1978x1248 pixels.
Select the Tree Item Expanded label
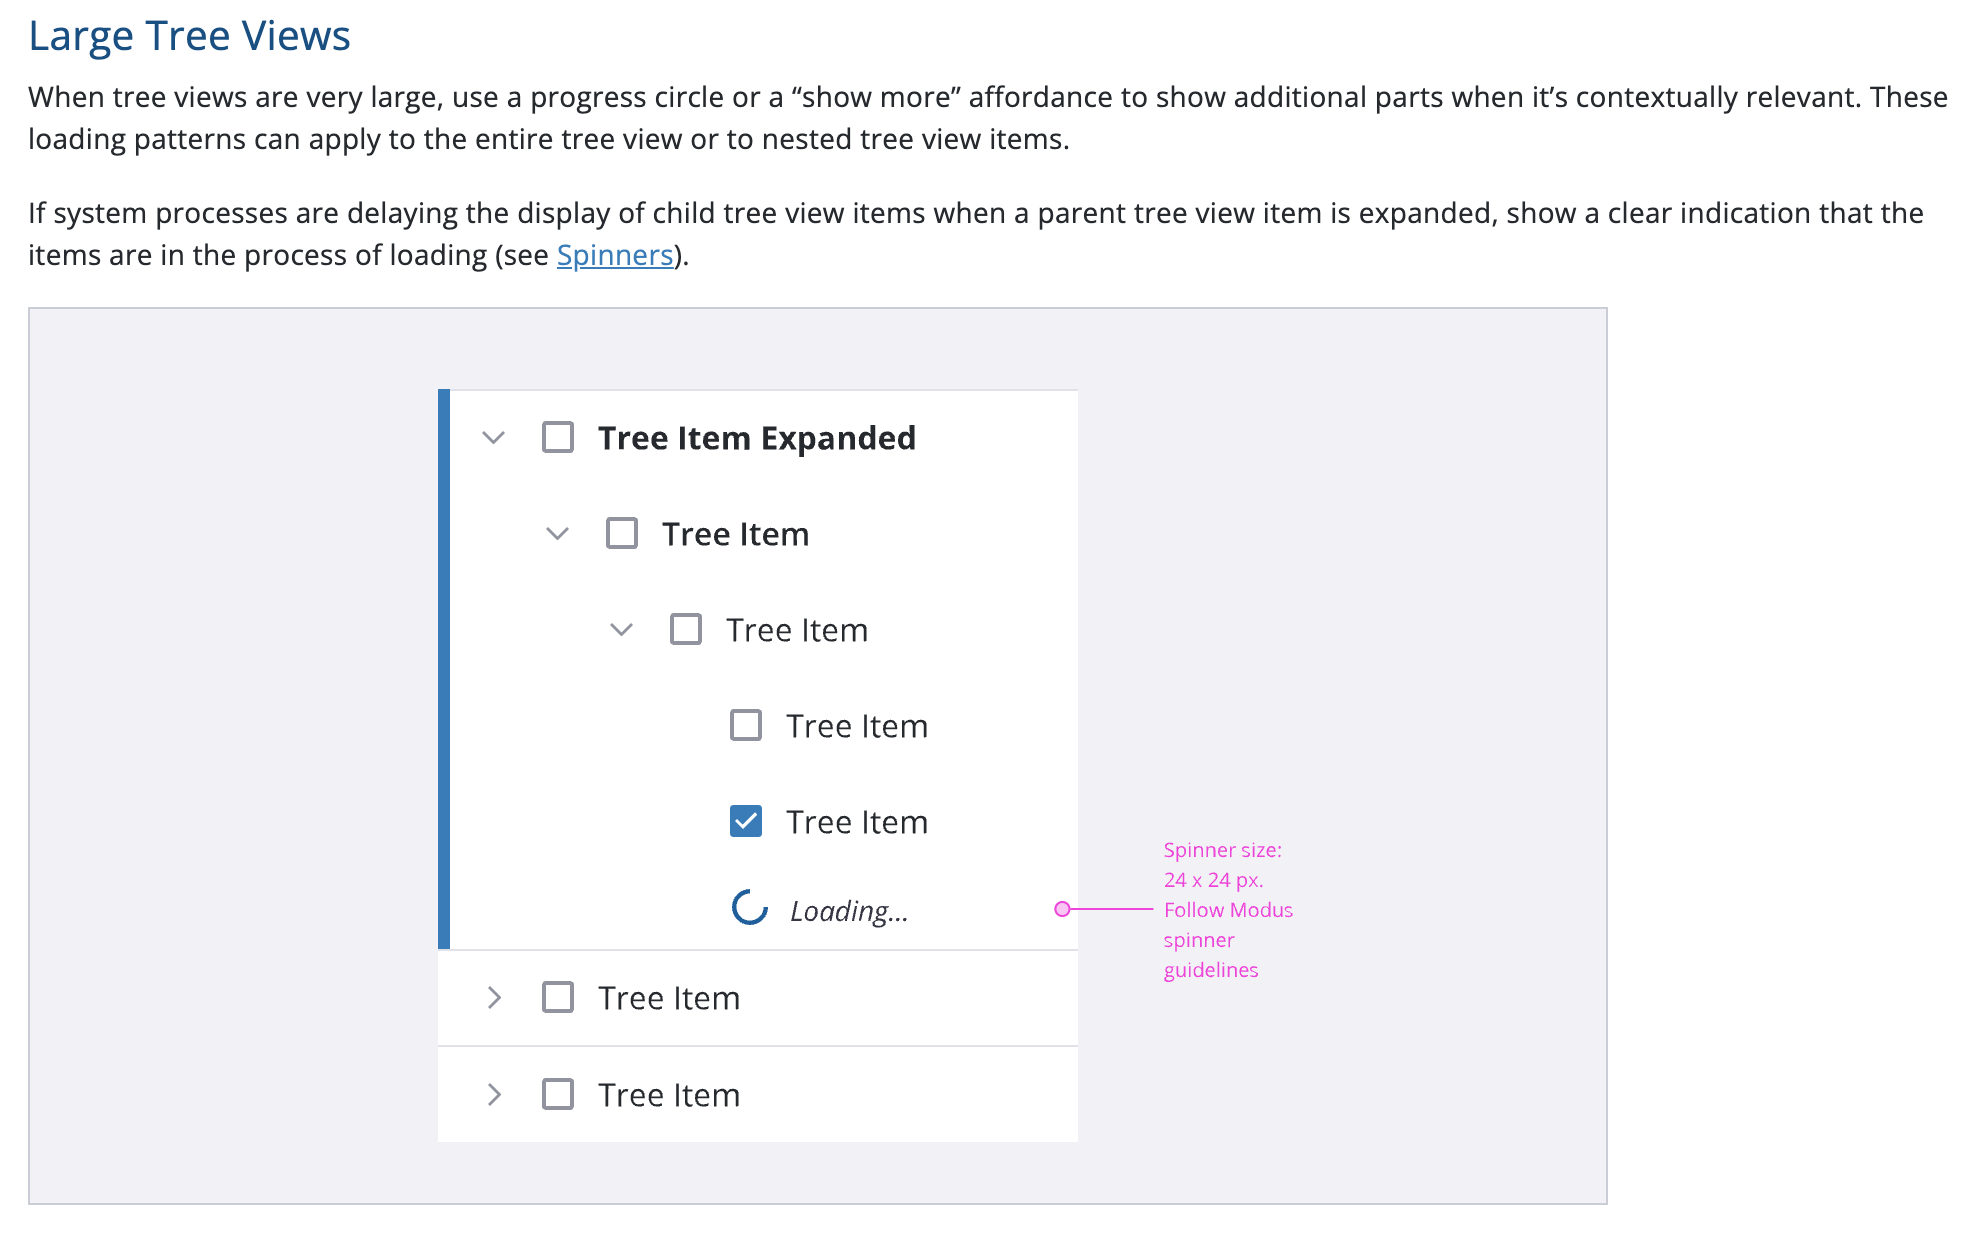(757, 438)
